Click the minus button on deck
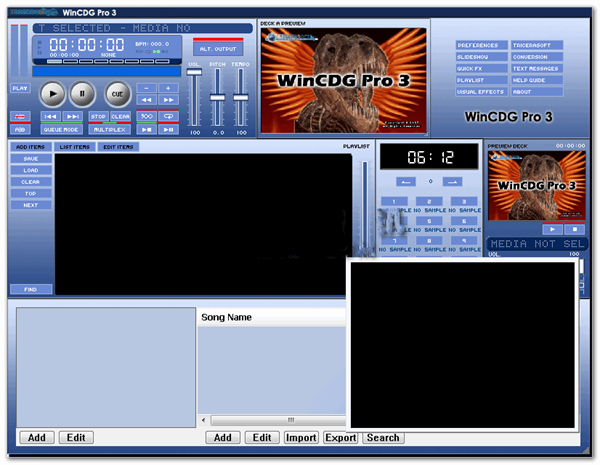 [146, 88]
